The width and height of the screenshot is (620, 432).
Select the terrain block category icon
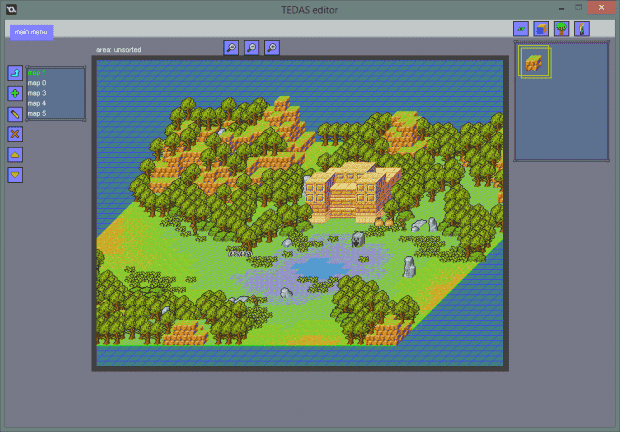[x=541, y=29]
